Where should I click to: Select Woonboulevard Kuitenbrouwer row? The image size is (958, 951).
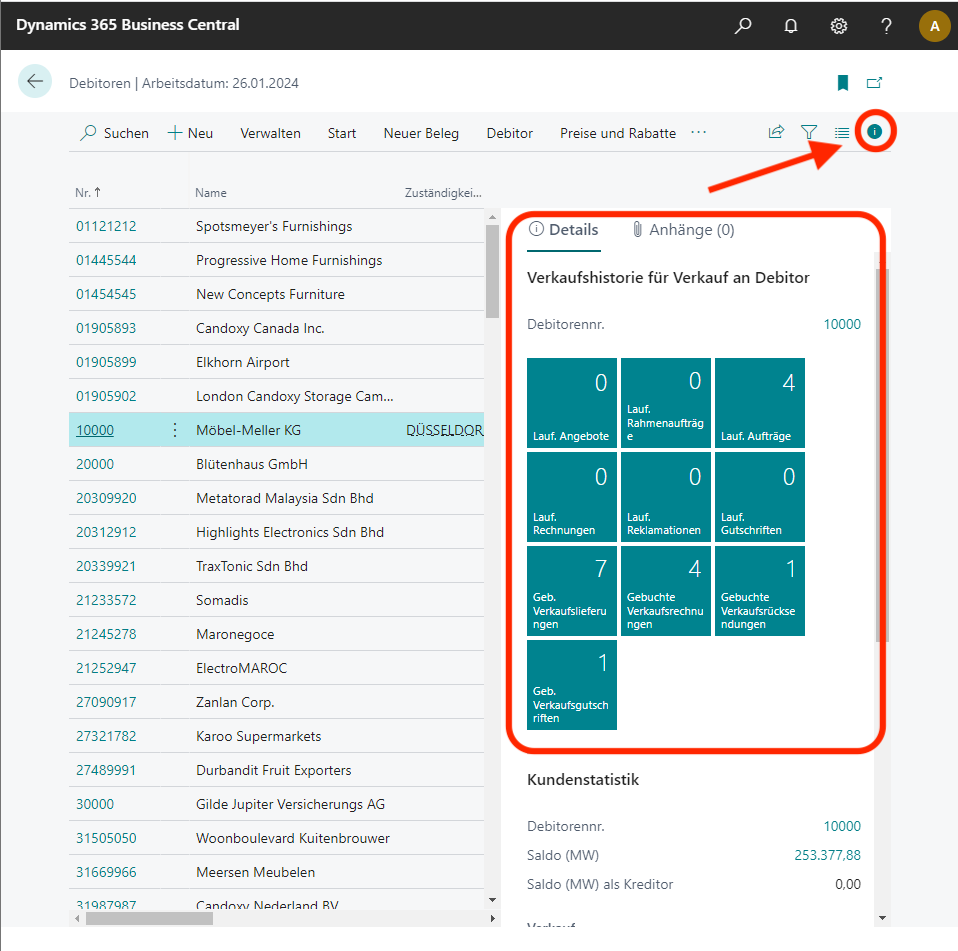coord(276,838)
